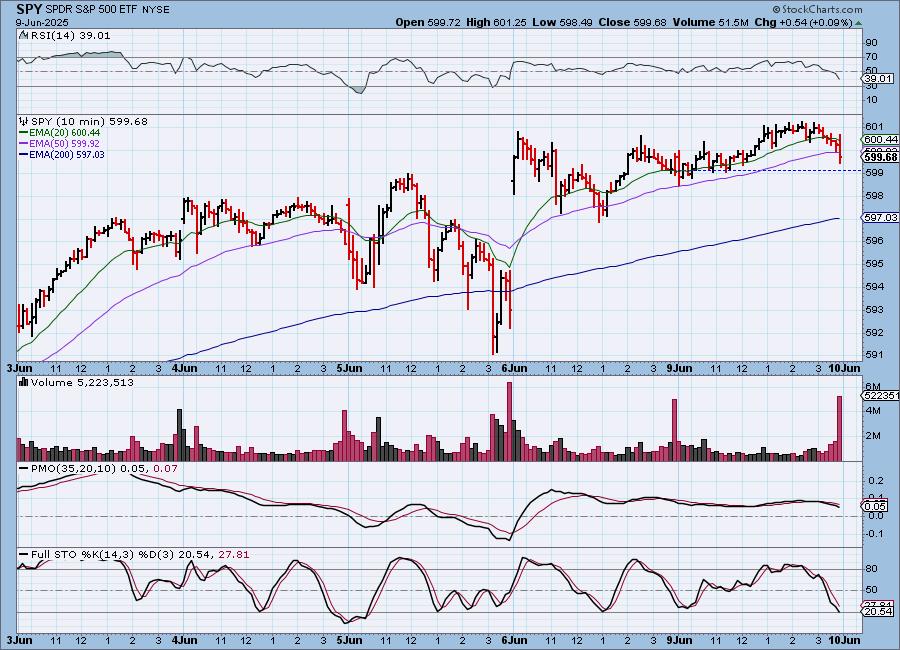This screenshot has height=650, width=900.
Task: Click the High 601.25 value
Action: (x=496, y=22)
